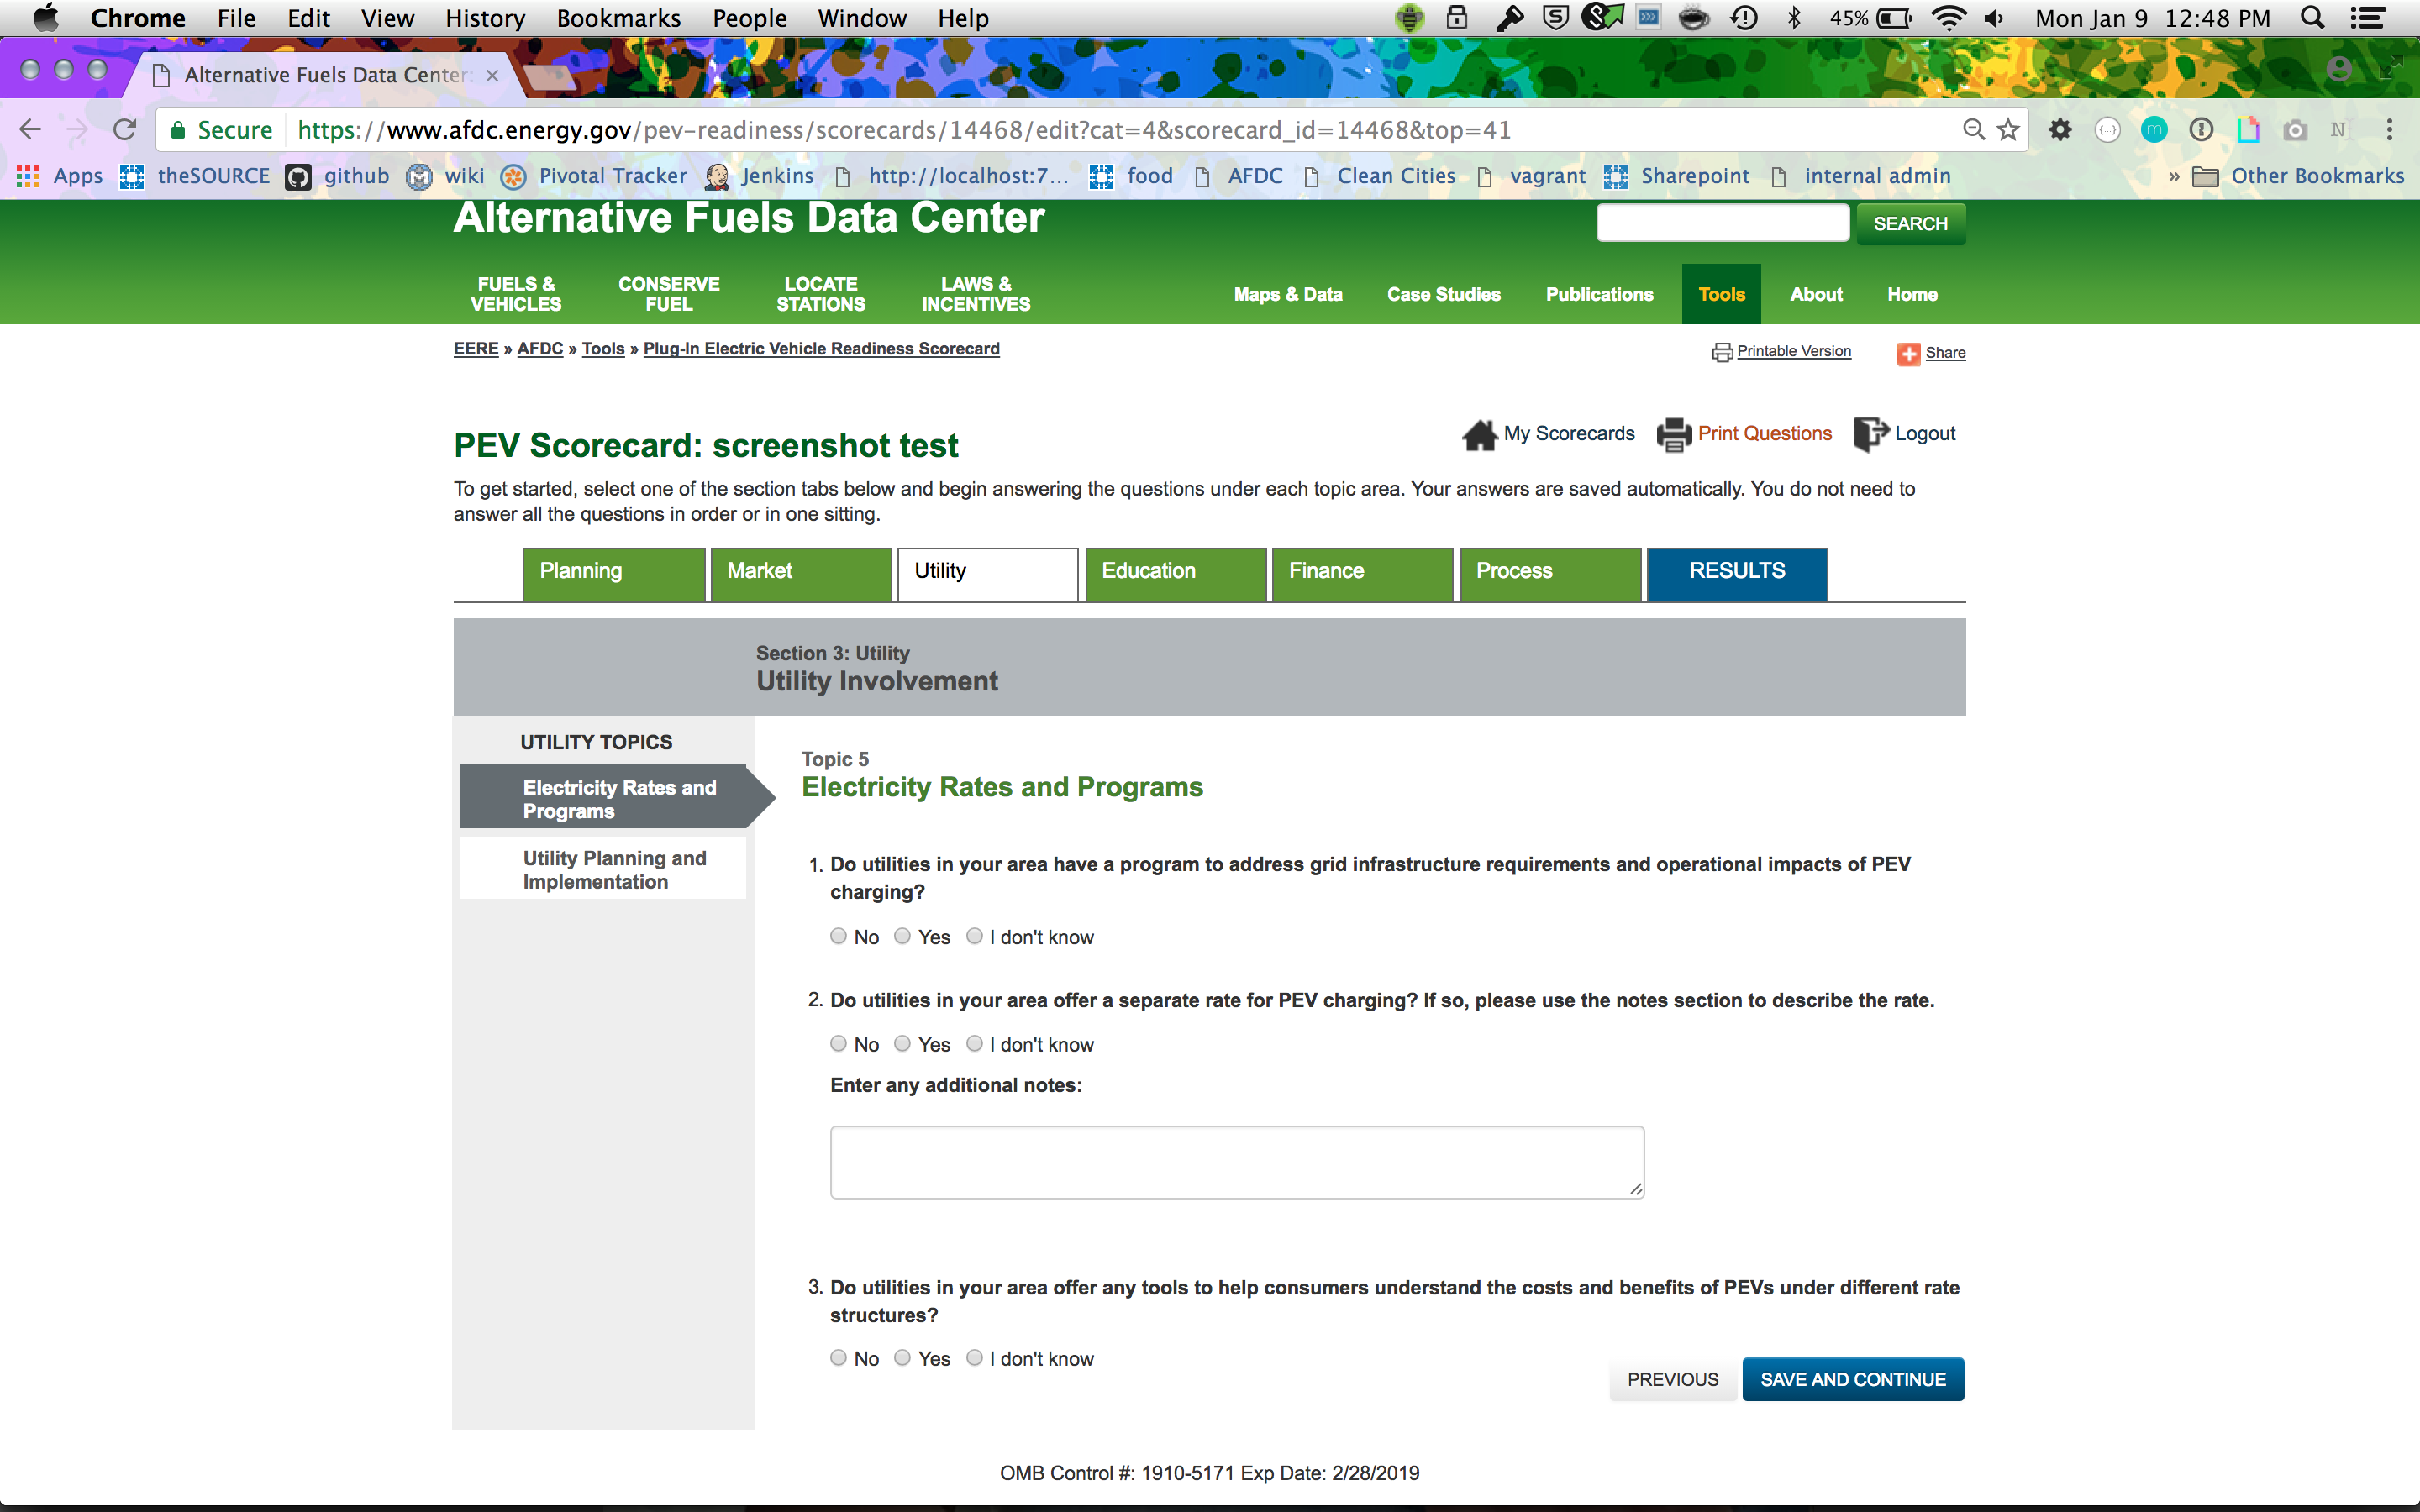Click the My Scorecards home icon

pos(1479,435)
